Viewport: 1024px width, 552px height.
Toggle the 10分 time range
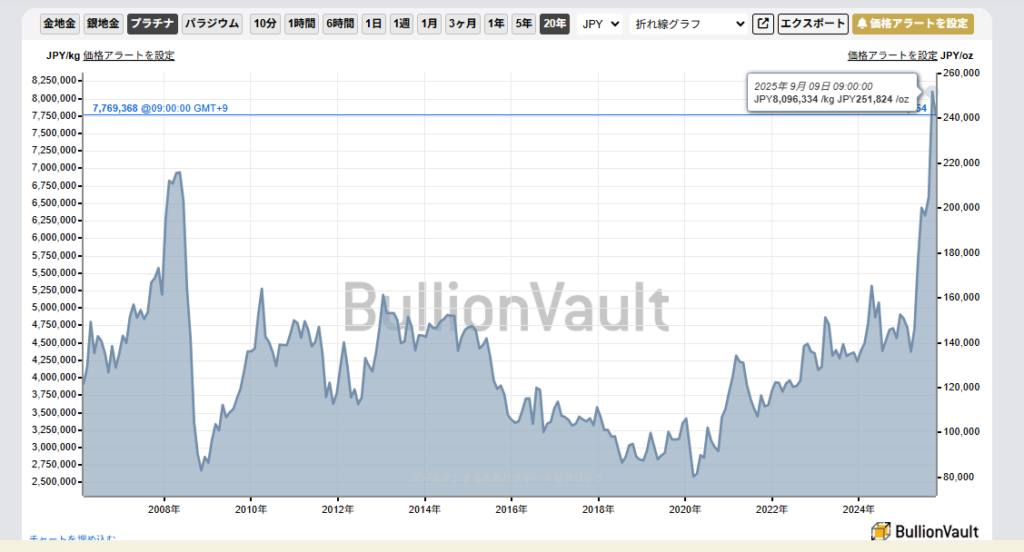(265, 23)
